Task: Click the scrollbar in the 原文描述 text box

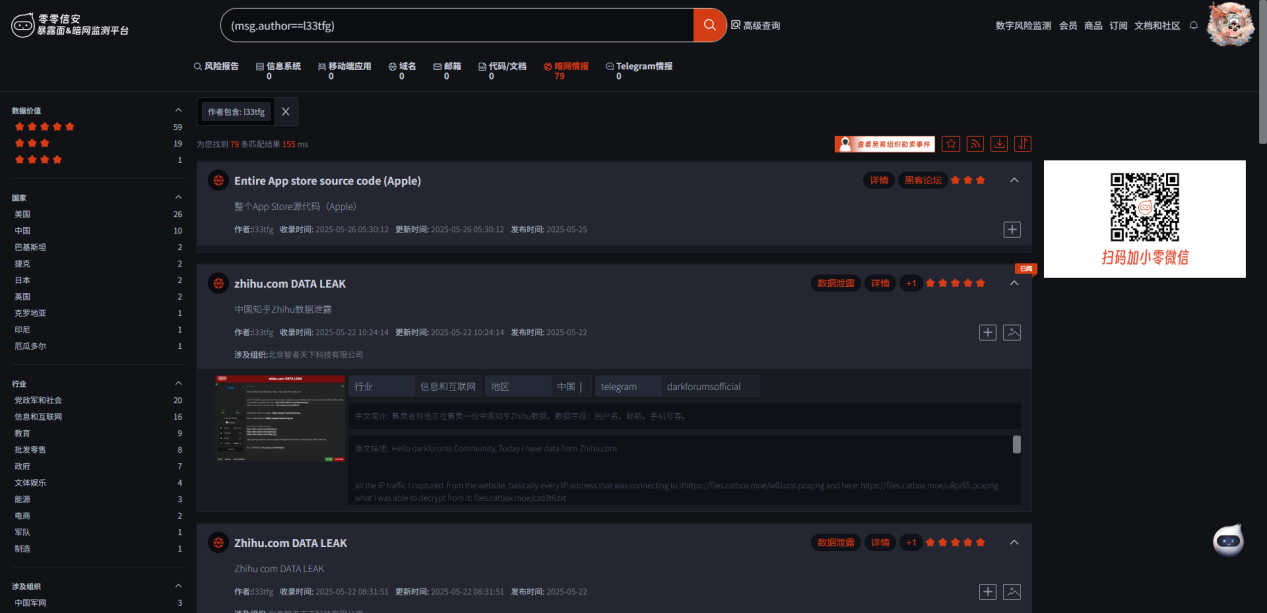Action: click(1017, 445)
